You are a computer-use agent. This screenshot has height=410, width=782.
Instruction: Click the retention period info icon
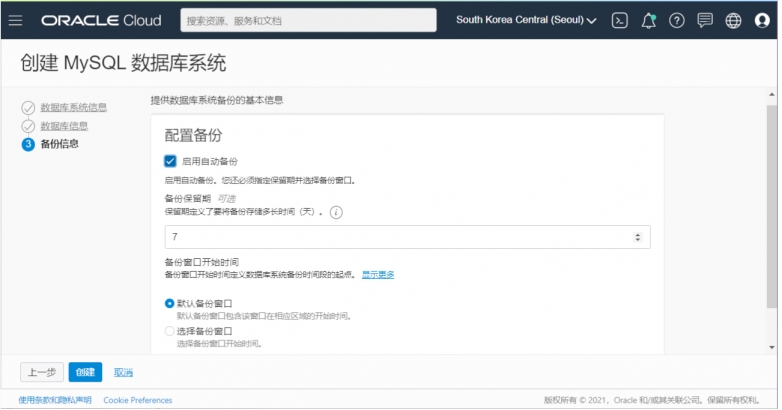click(337, 212)
